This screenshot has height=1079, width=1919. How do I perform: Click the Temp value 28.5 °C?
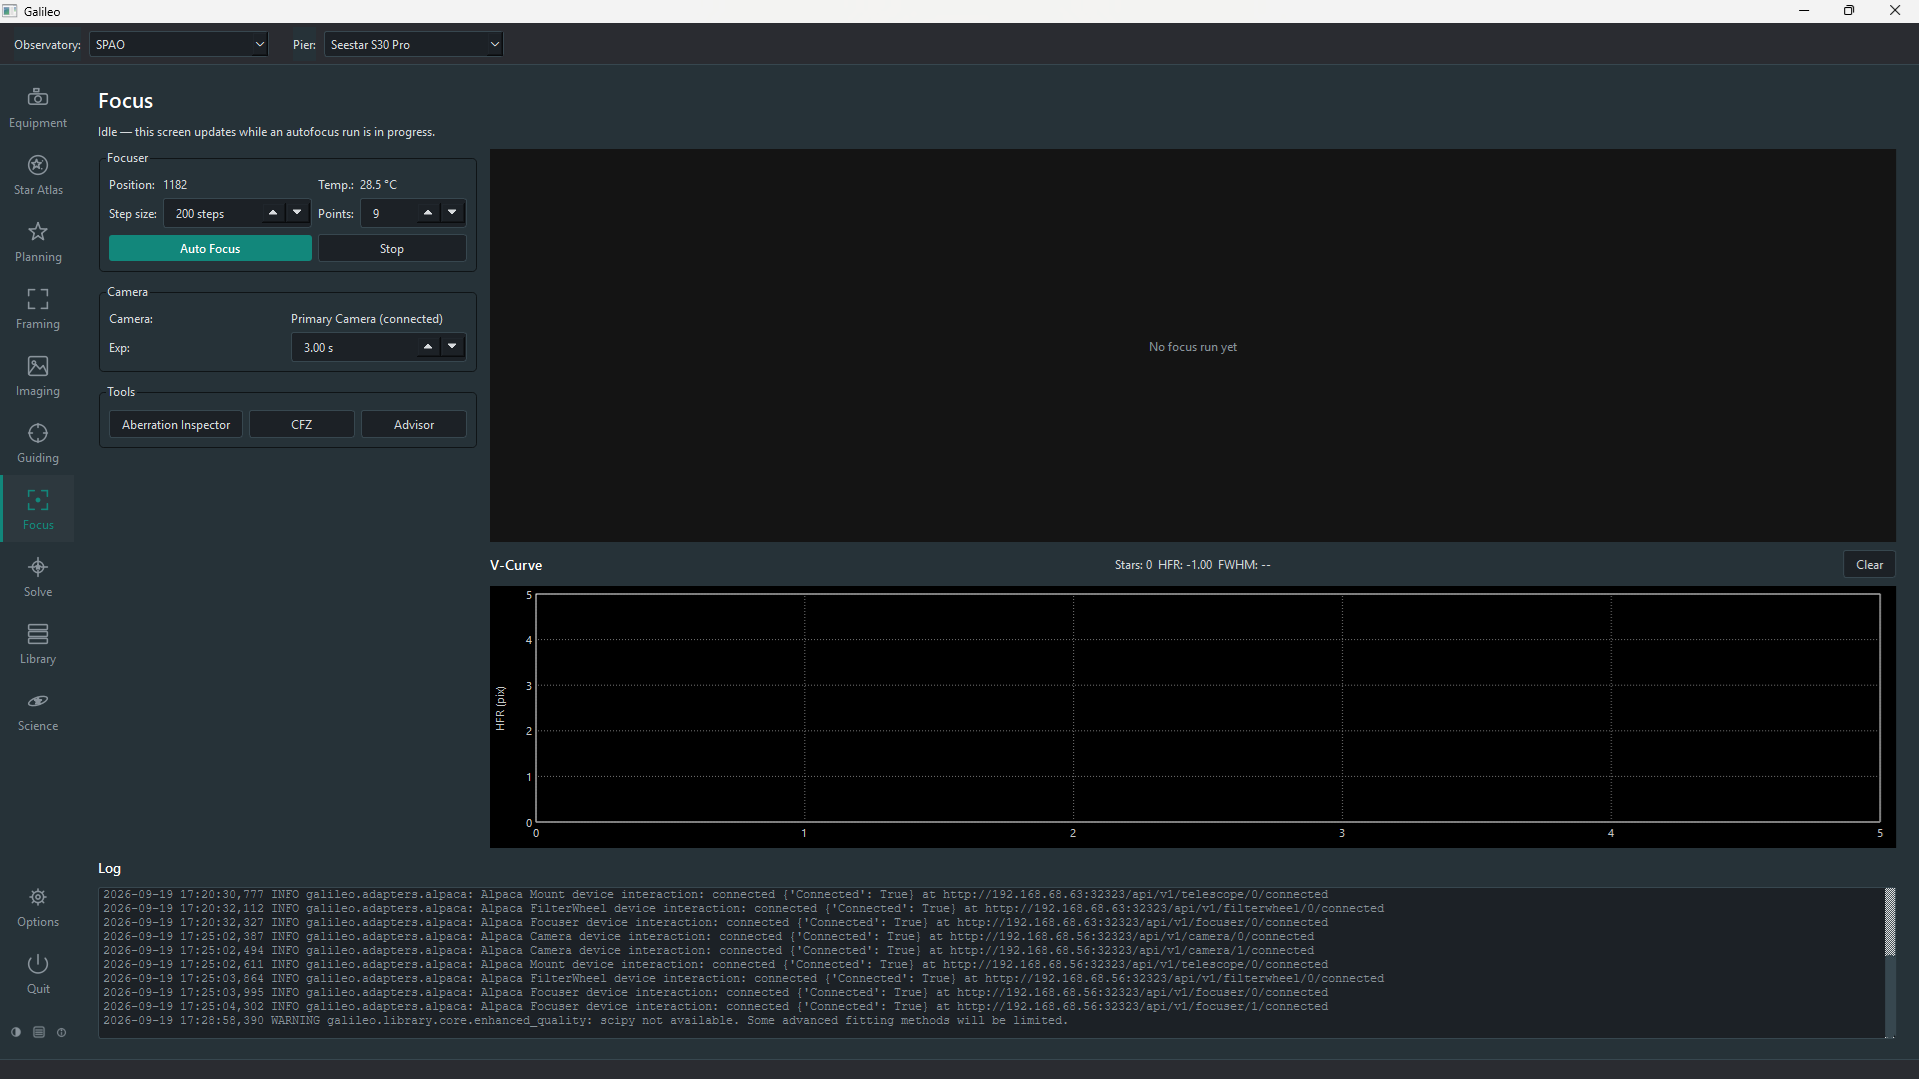click(378, 185)
